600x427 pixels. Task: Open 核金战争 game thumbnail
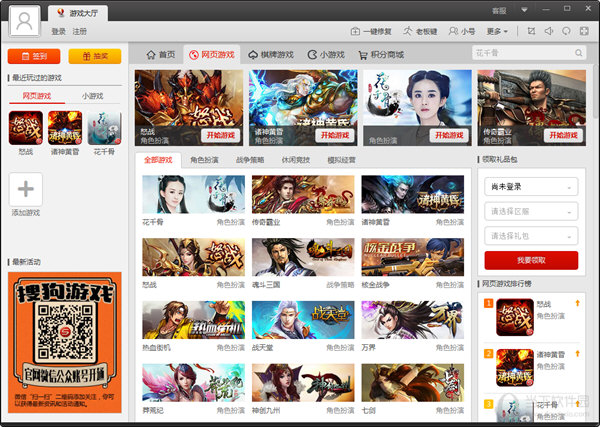412,257
